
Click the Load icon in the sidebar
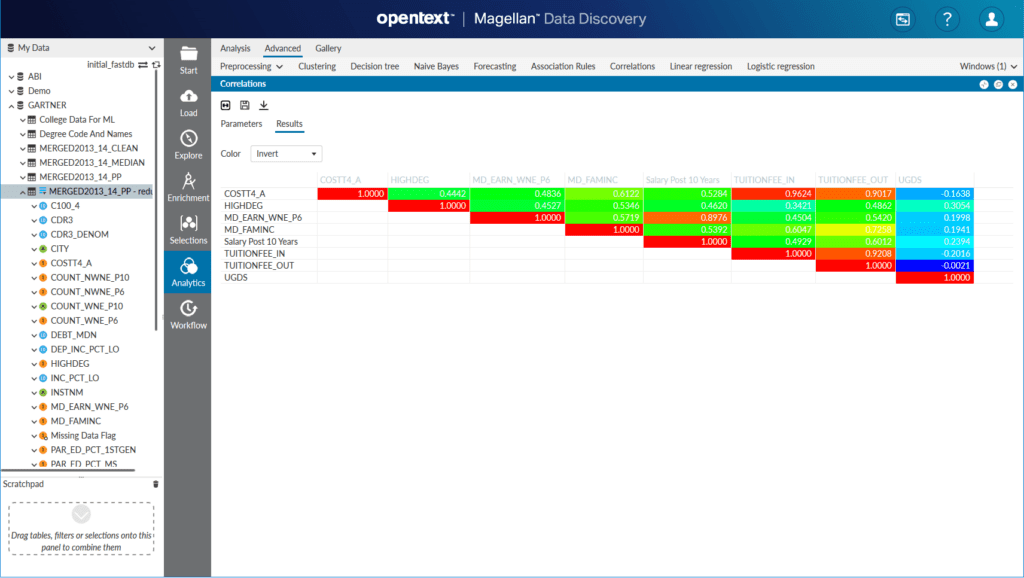tap(187, 105)
